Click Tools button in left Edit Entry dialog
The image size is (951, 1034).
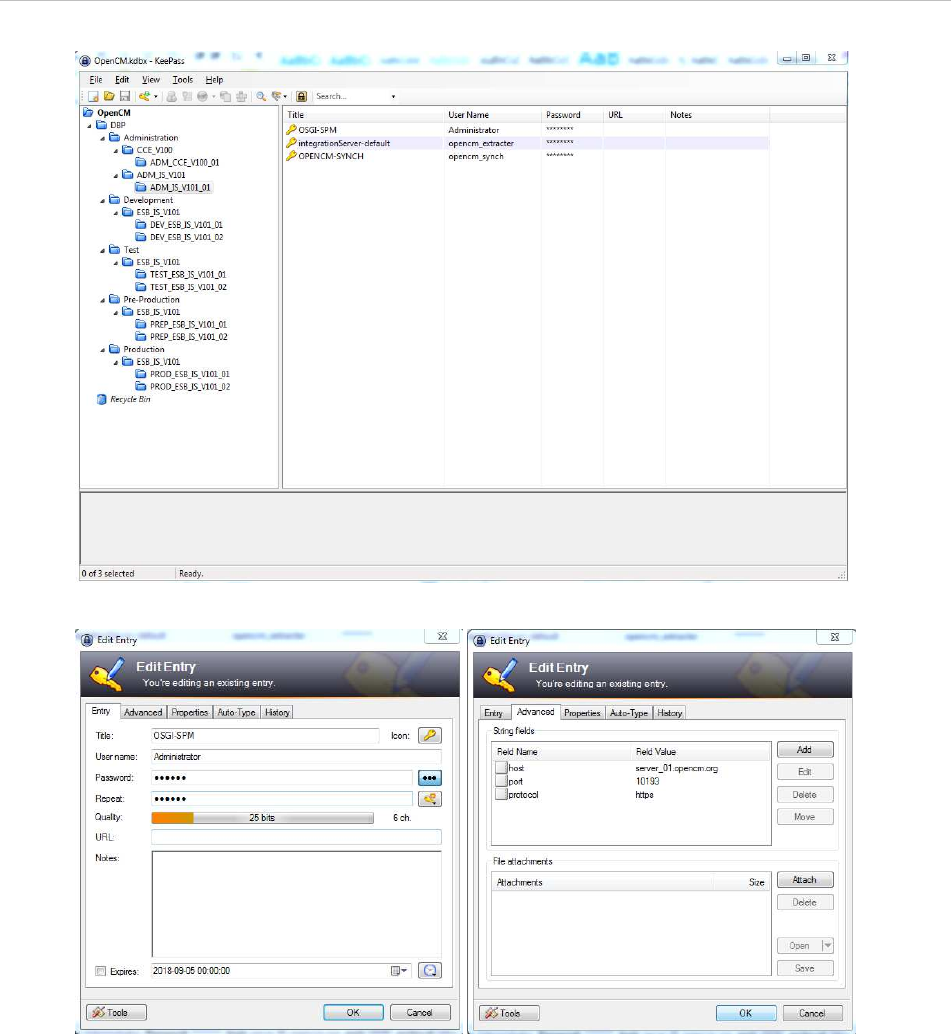[117, 1013]
